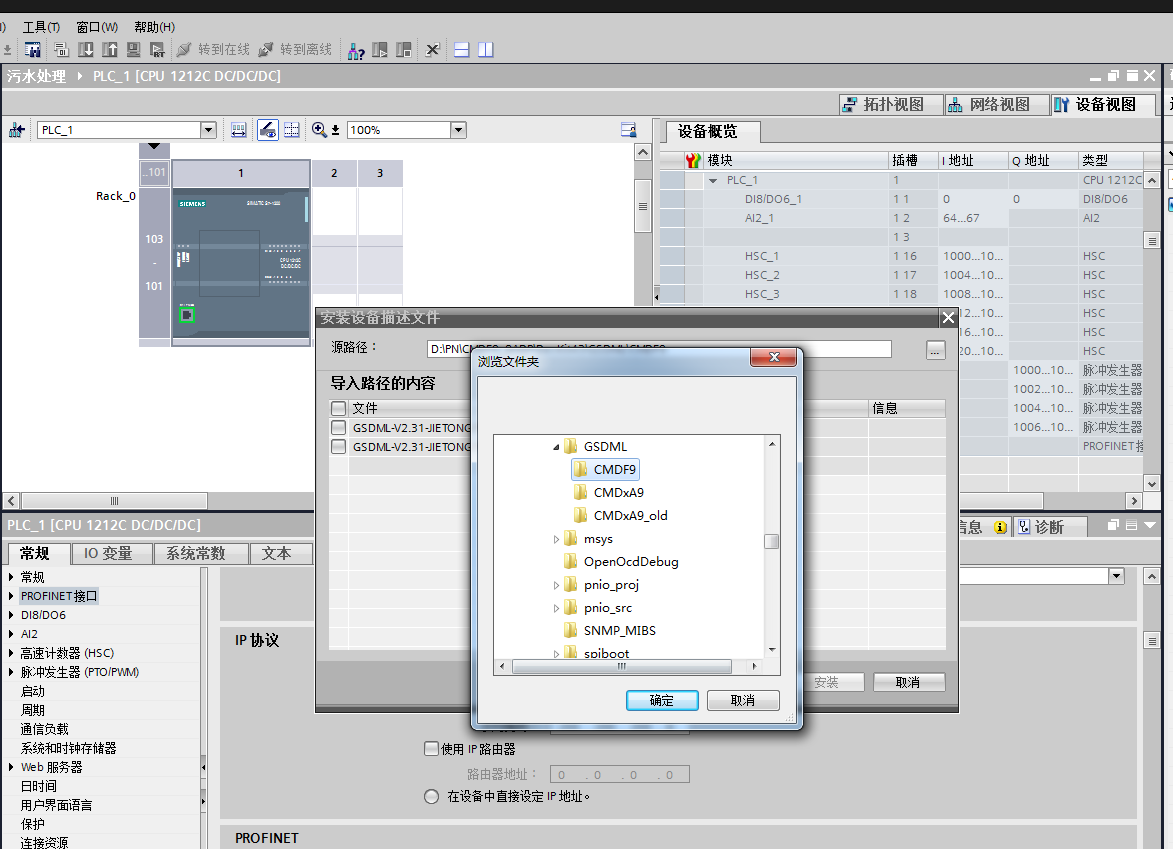Tick the select-all checkbox beside 文件 header
This screenshot has height=849, width=1173.
click(339, 408)
